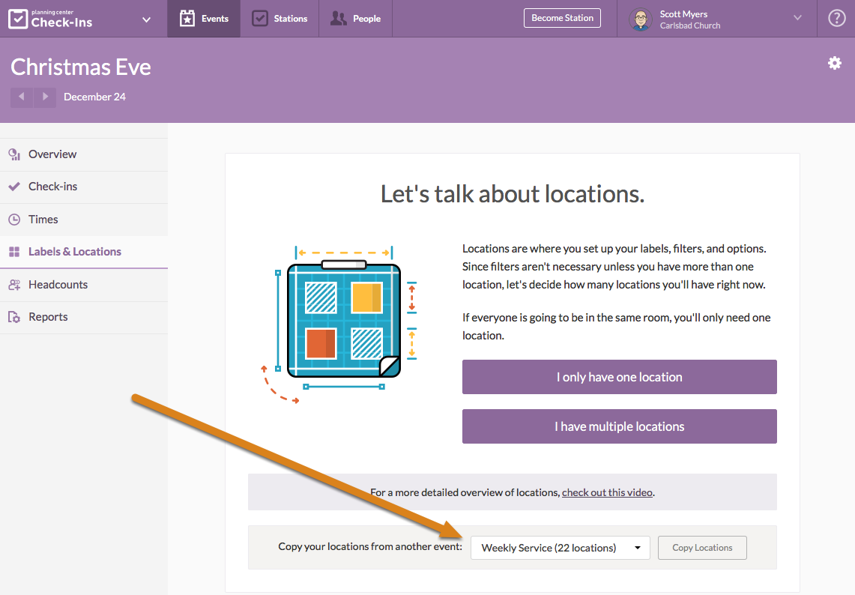The width and height of the screenshot is (855, 595).
Task: Click Scott Myers profile avatar
Action: point(640,19)
